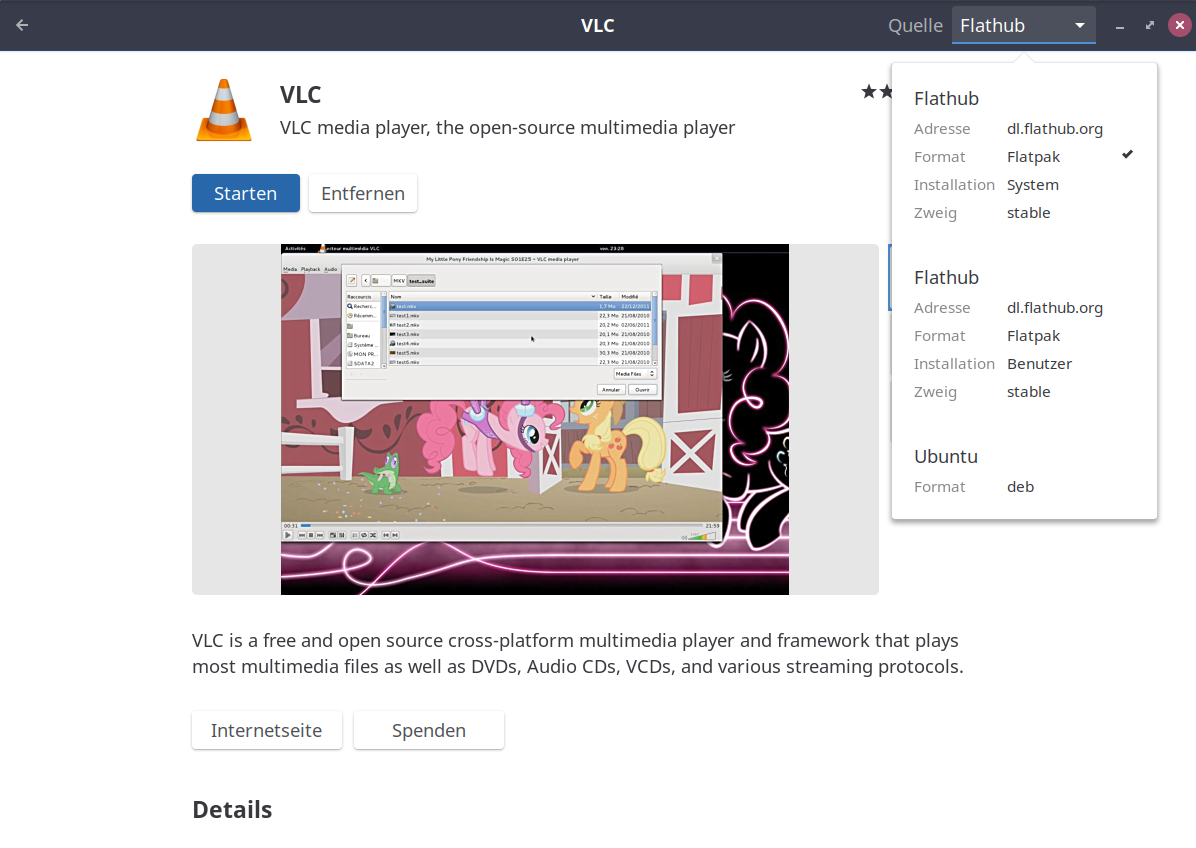This screenshot has height=848, width=1196.
Task: Click the Quelle label in header
Action: [x=915, y=26]
